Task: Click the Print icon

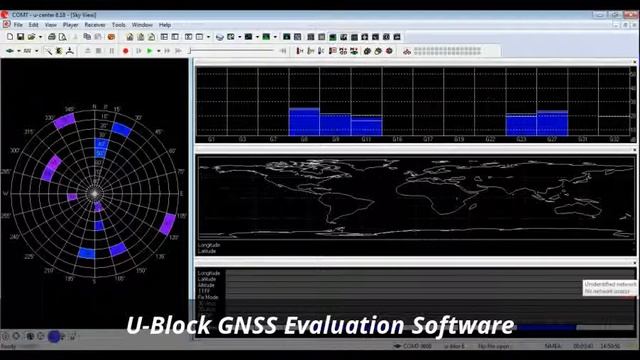Action: click(52, 37)
